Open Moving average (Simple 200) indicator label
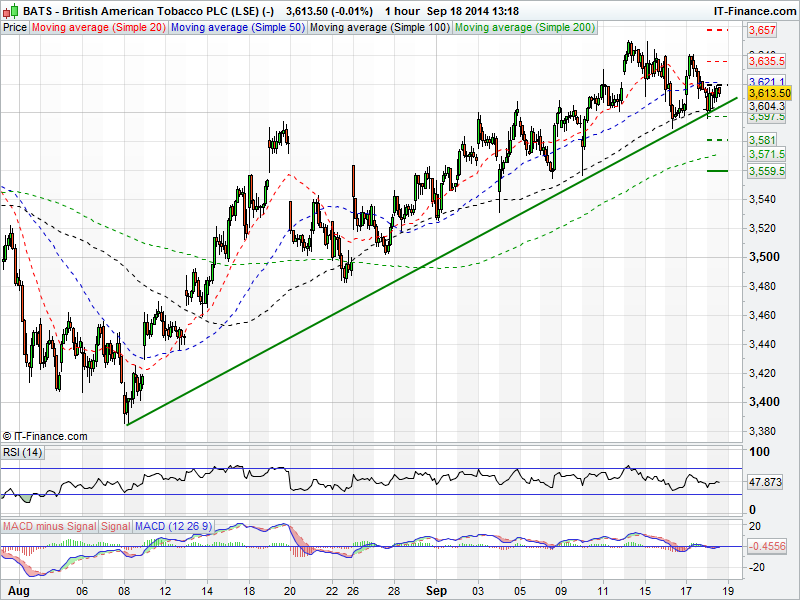 tap(525, 28)
